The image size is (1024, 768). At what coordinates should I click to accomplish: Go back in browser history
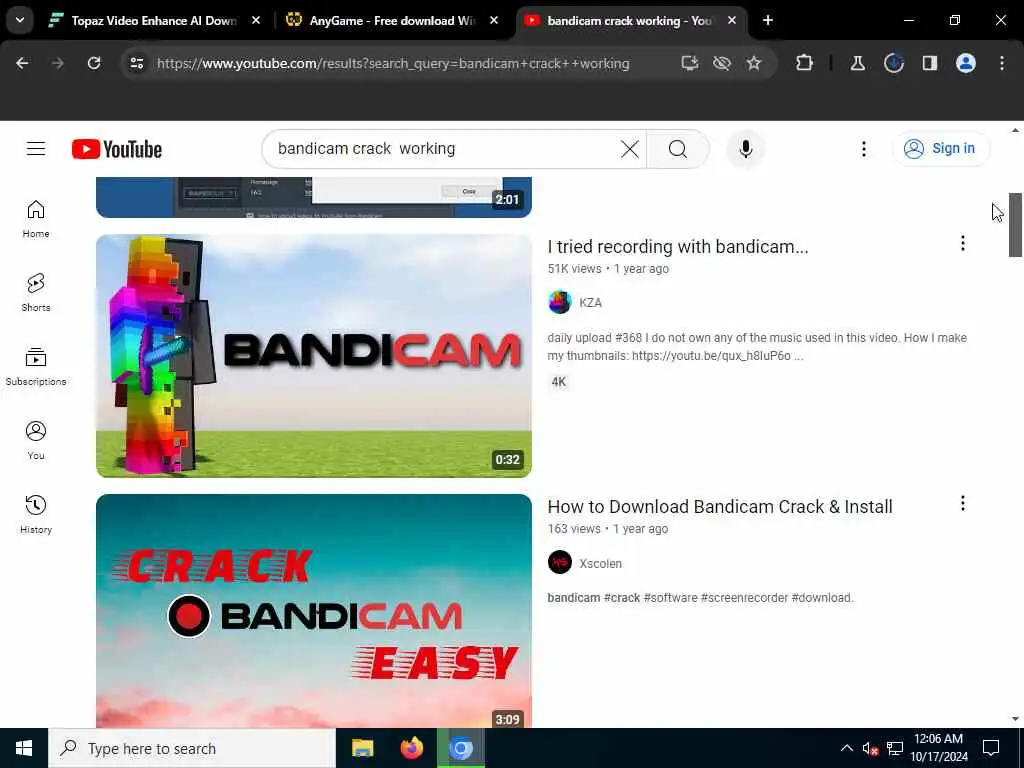(x=22, y=63)
